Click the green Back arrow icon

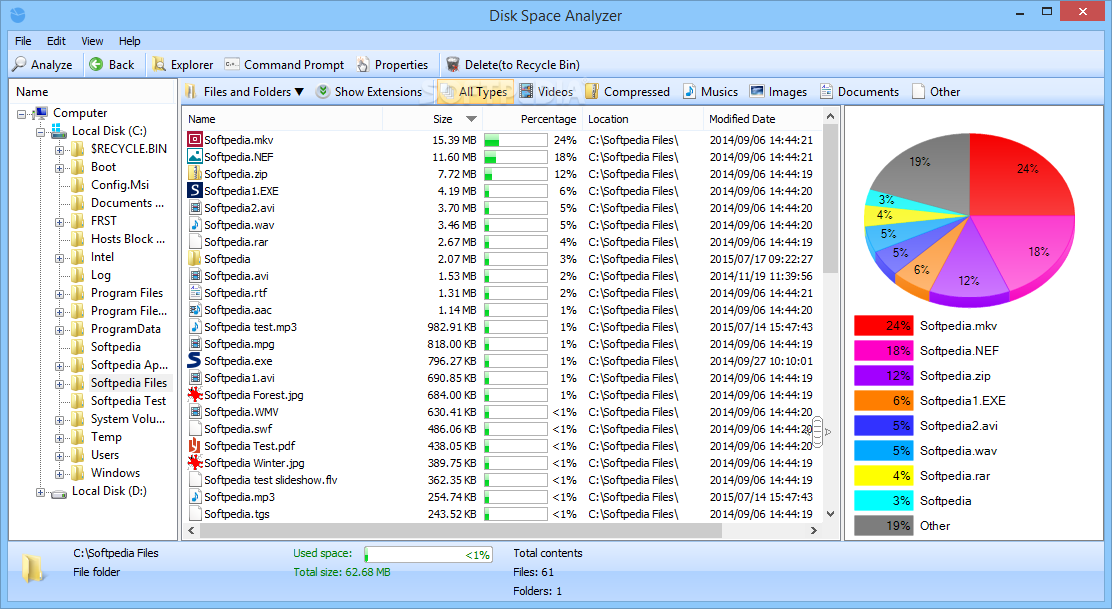tap(96, 65)
